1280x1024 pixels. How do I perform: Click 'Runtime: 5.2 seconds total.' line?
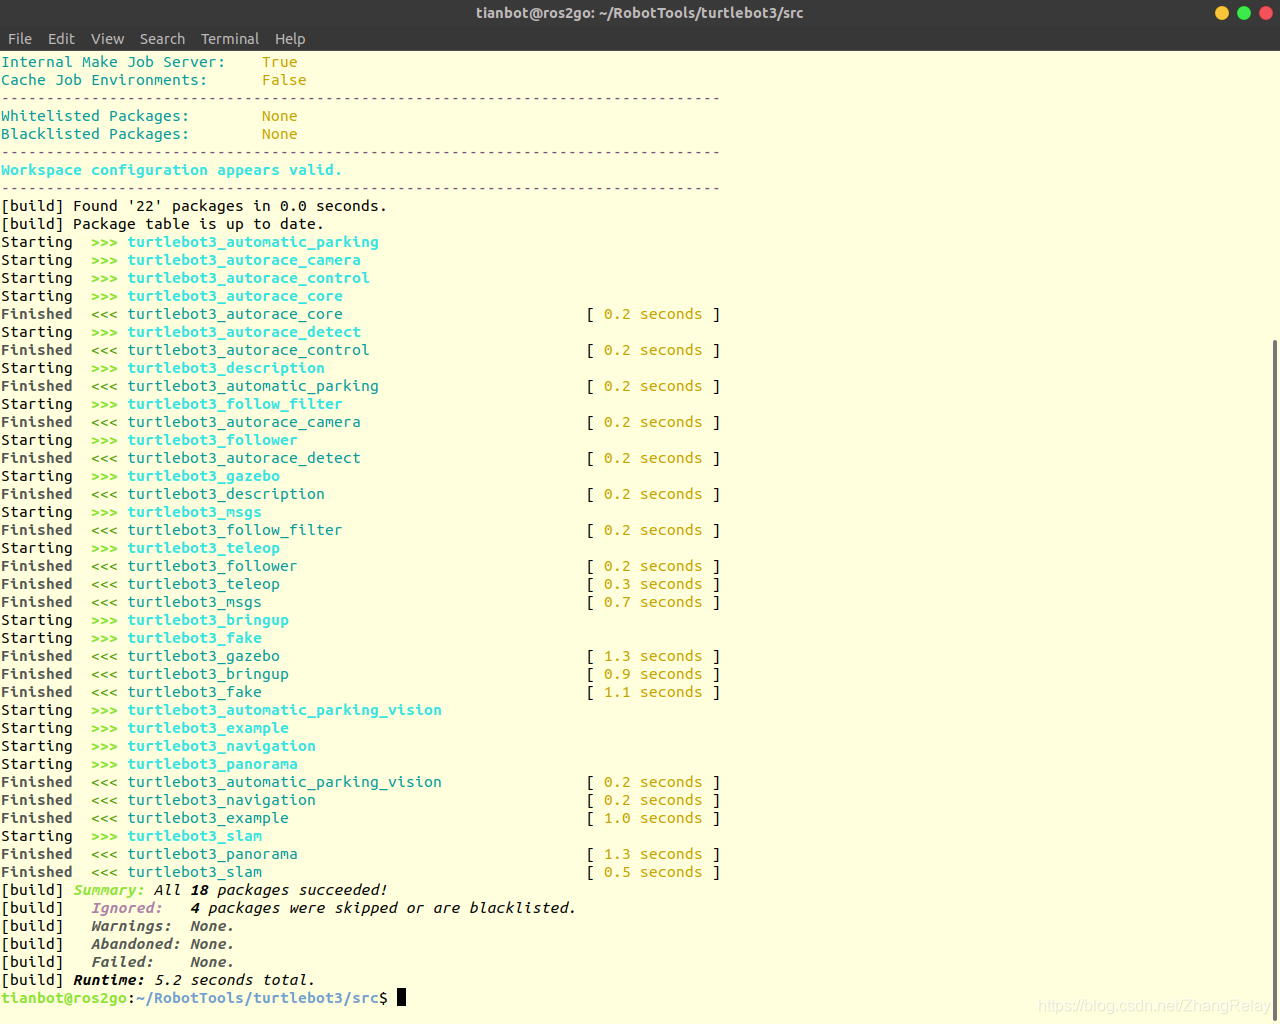pyautogui.click(x=194, y=980)
